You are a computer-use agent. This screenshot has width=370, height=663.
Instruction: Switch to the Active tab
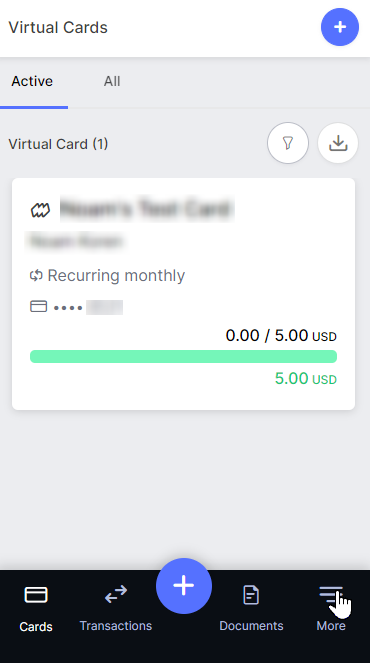click(32, 81)
